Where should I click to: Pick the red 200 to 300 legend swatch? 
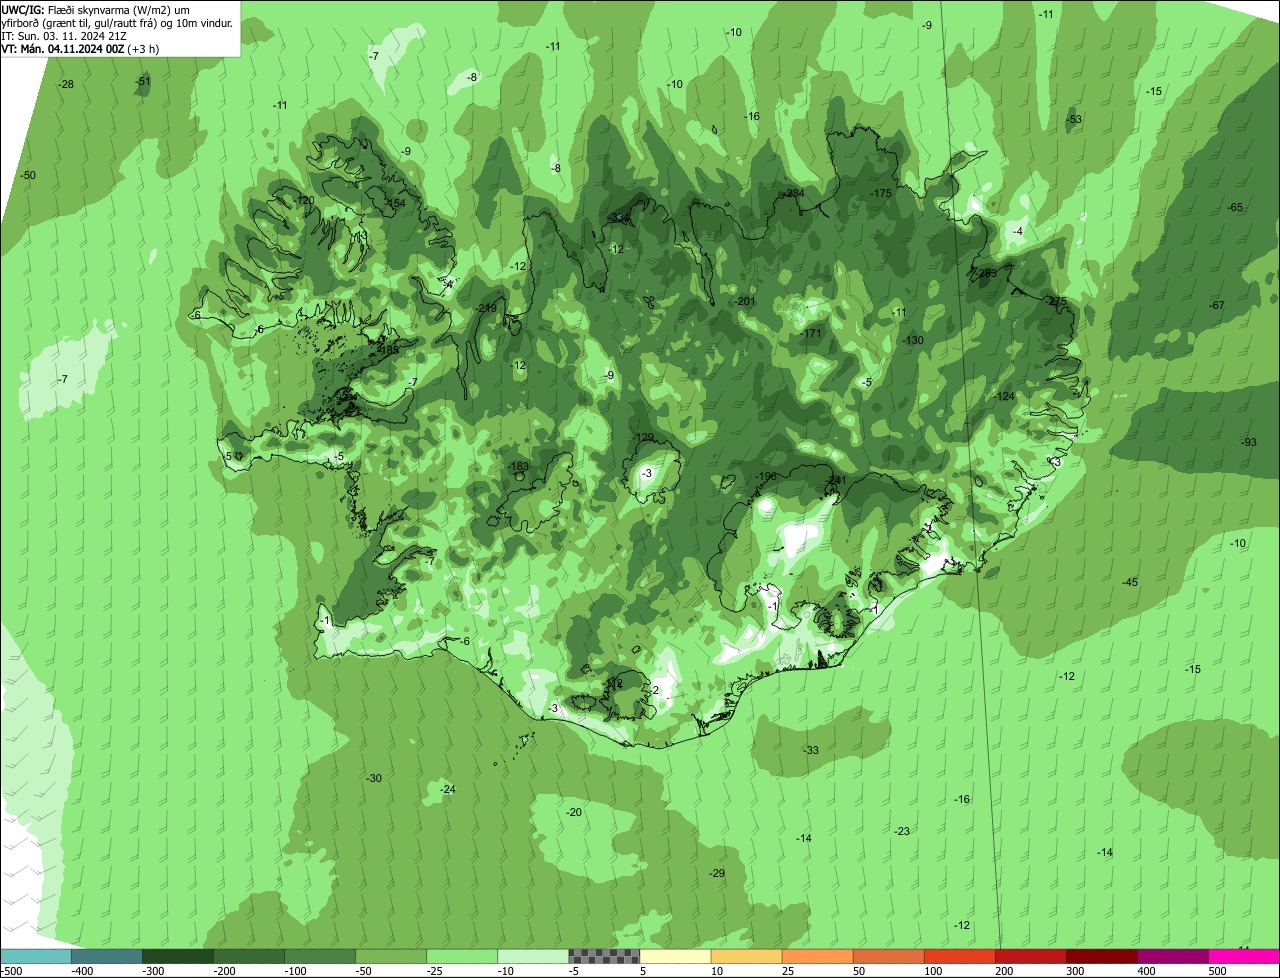point(1031,956)
